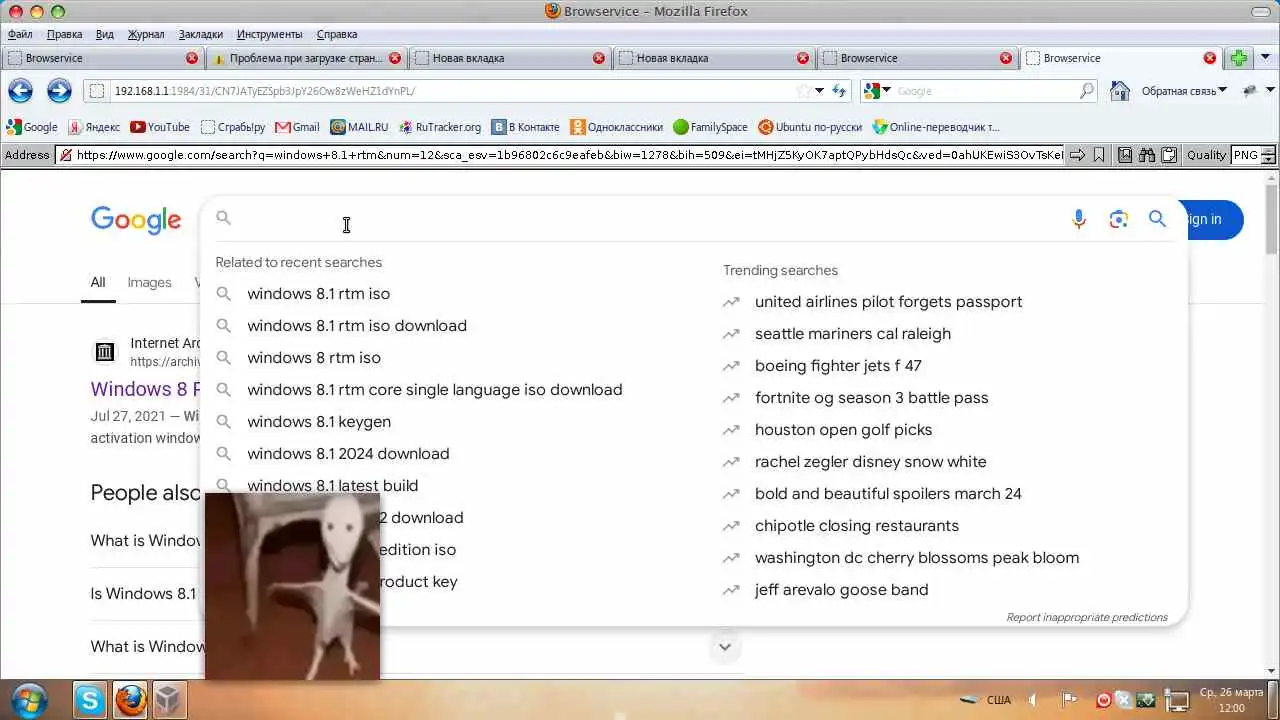The image size is (1280, 720).
Task: Click Browservice insecure padlock icon
Action: pos(65,155)
